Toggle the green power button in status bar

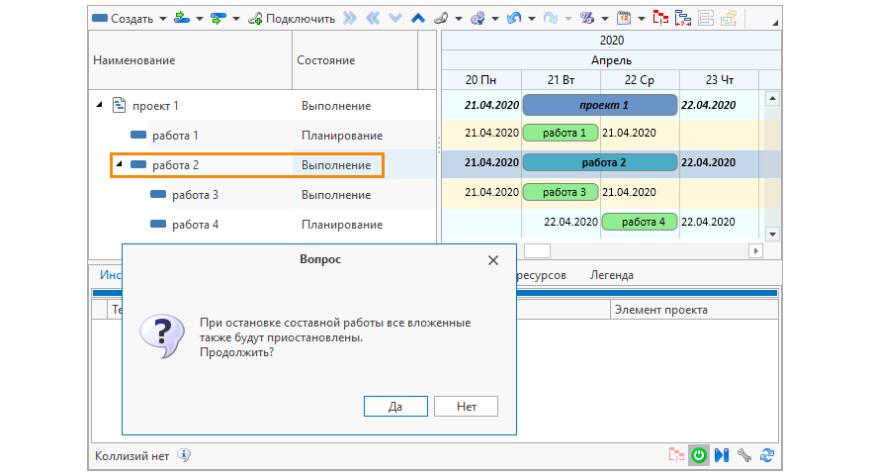pyautogui.click(x=699, y=456)
